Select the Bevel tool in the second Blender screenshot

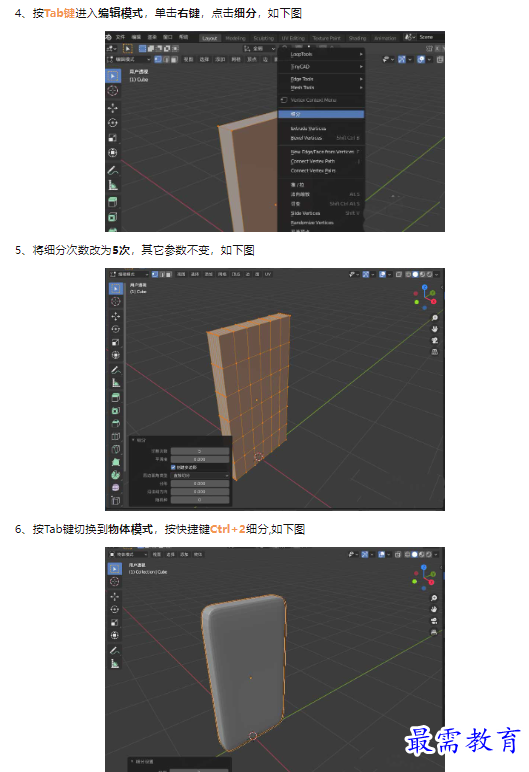(x=116, y=423)
